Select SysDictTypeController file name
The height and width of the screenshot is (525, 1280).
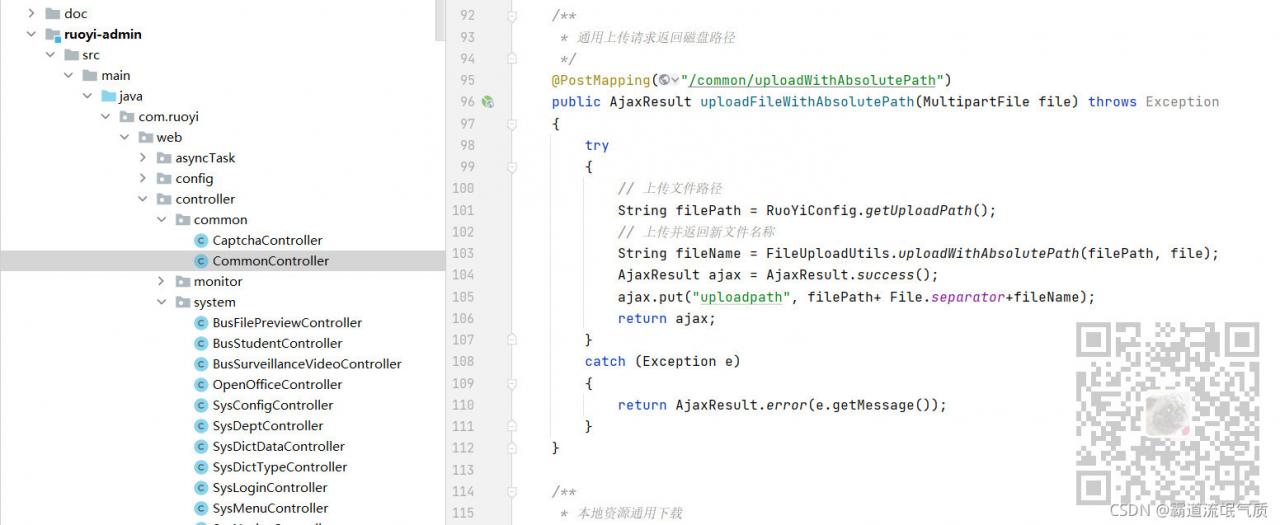coord(279,467)
